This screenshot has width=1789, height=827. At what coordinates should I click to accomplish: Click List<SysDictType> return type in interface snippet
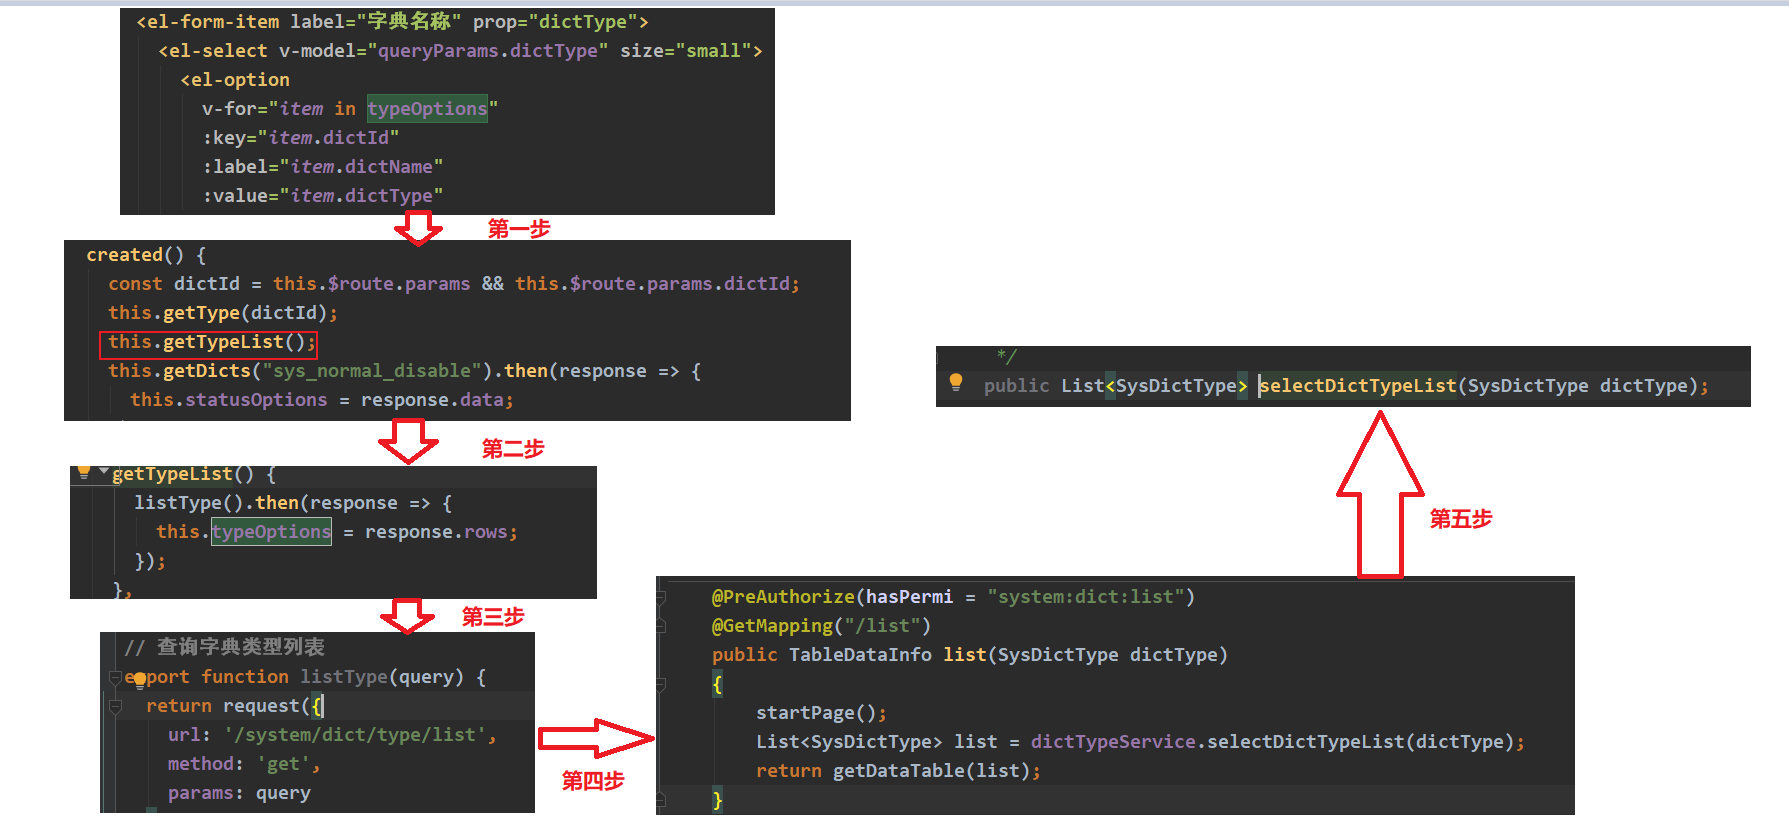pos(1154,385)
